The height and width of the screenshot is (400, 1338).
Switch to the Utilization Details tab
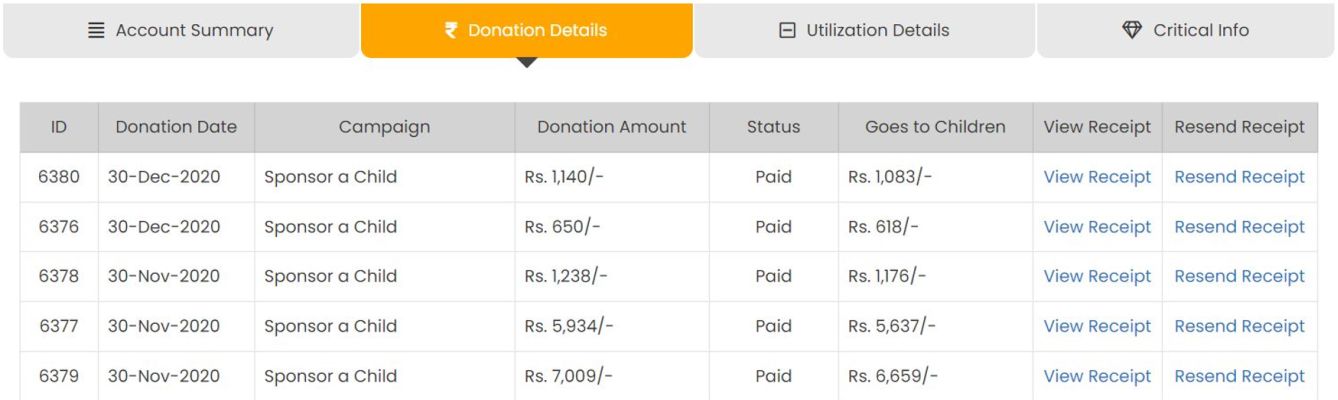pos(865,30)
